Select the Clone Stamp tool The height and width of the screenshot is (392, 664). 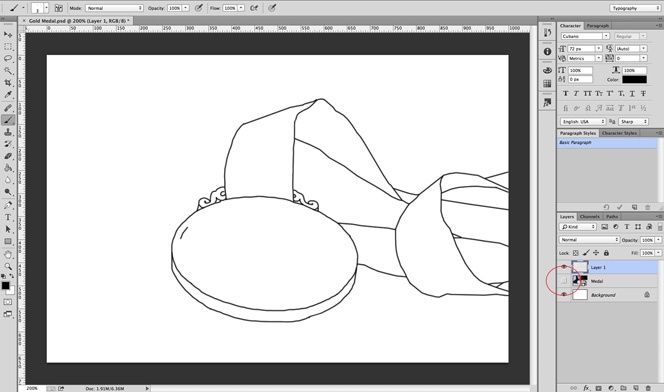click(x=8, y=132)
